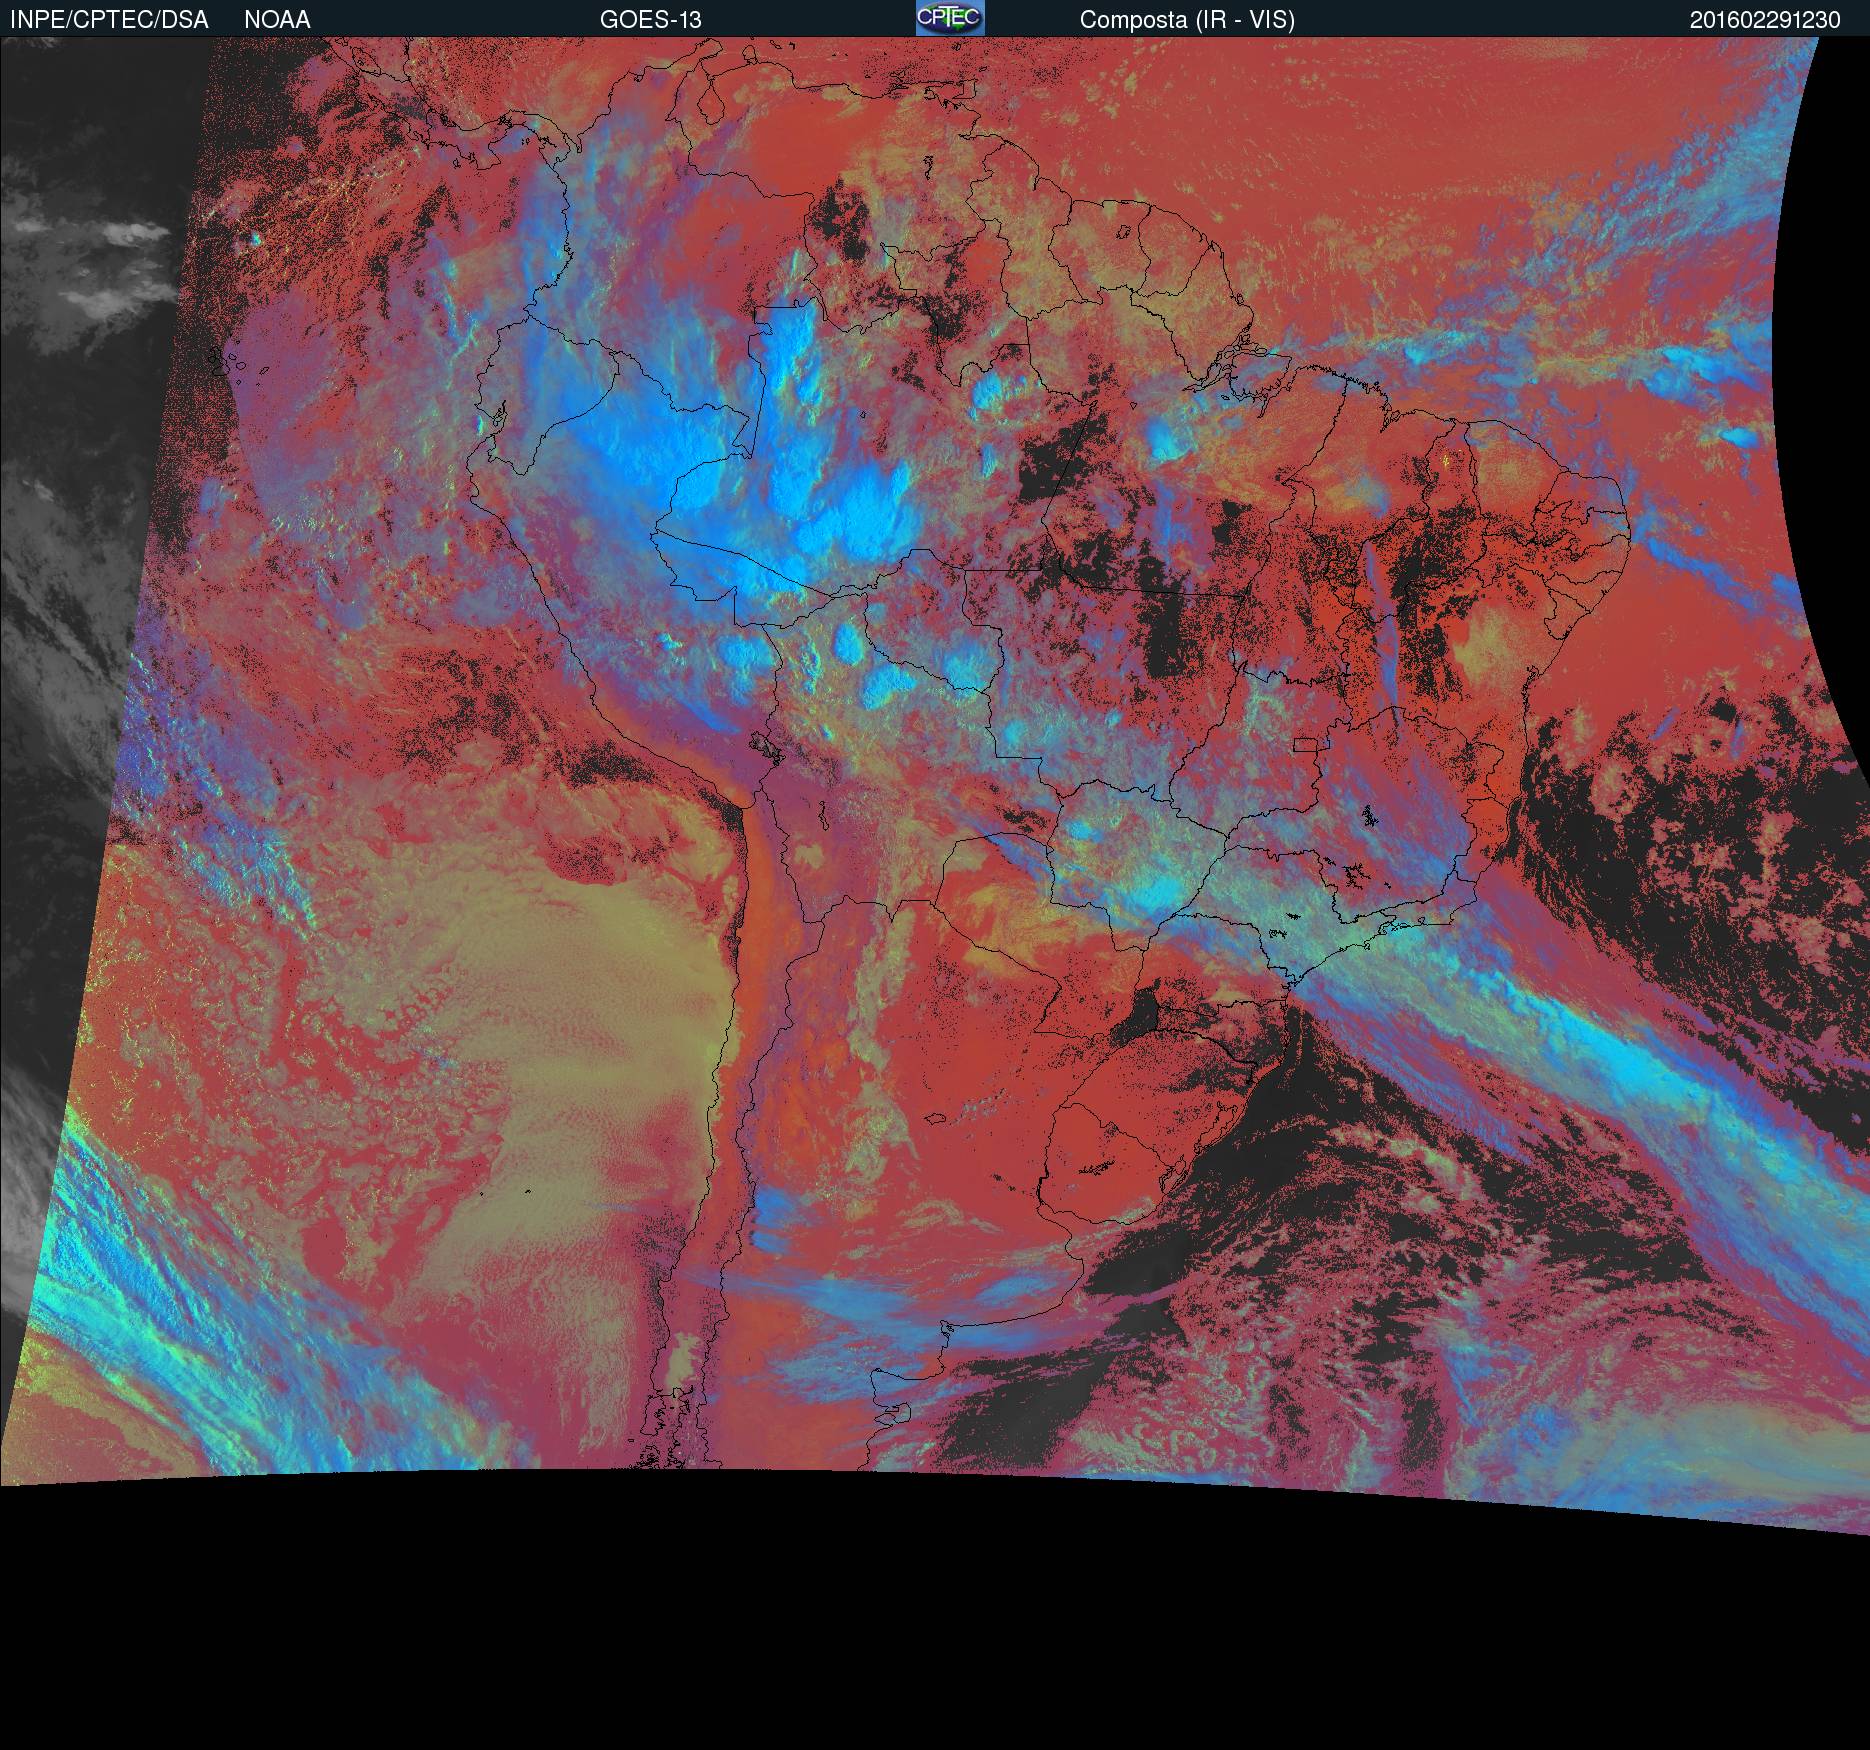Click the NOAA label in header
Image resolution: width=1870 pixels, height=1750 pixels.
pos(277,20)
